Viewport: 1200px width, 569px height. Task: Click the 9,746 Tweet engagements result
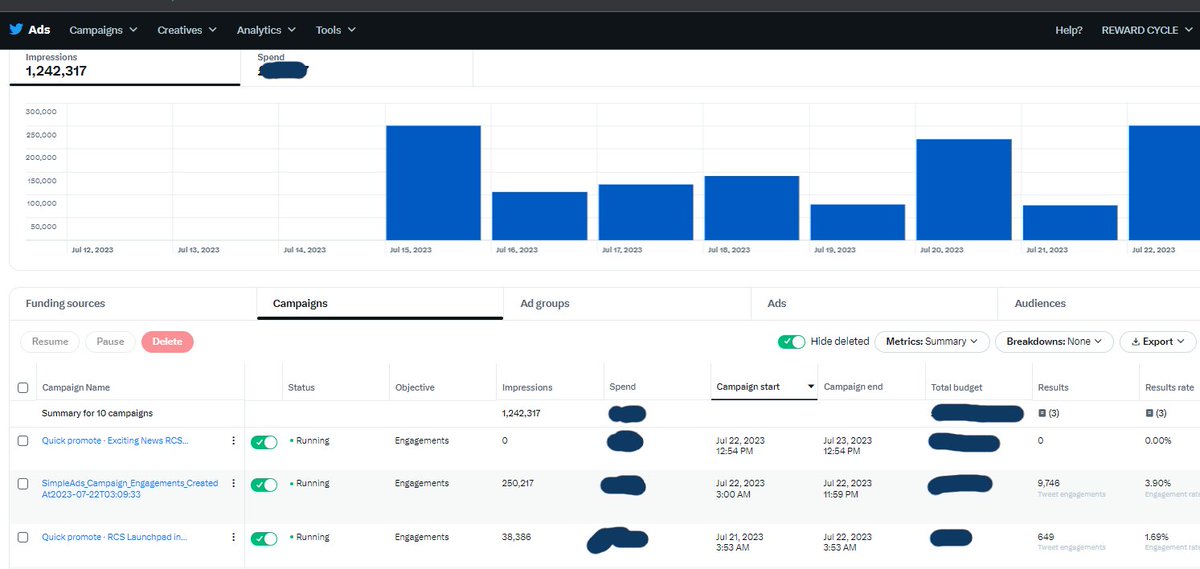tap(1072, 487)
